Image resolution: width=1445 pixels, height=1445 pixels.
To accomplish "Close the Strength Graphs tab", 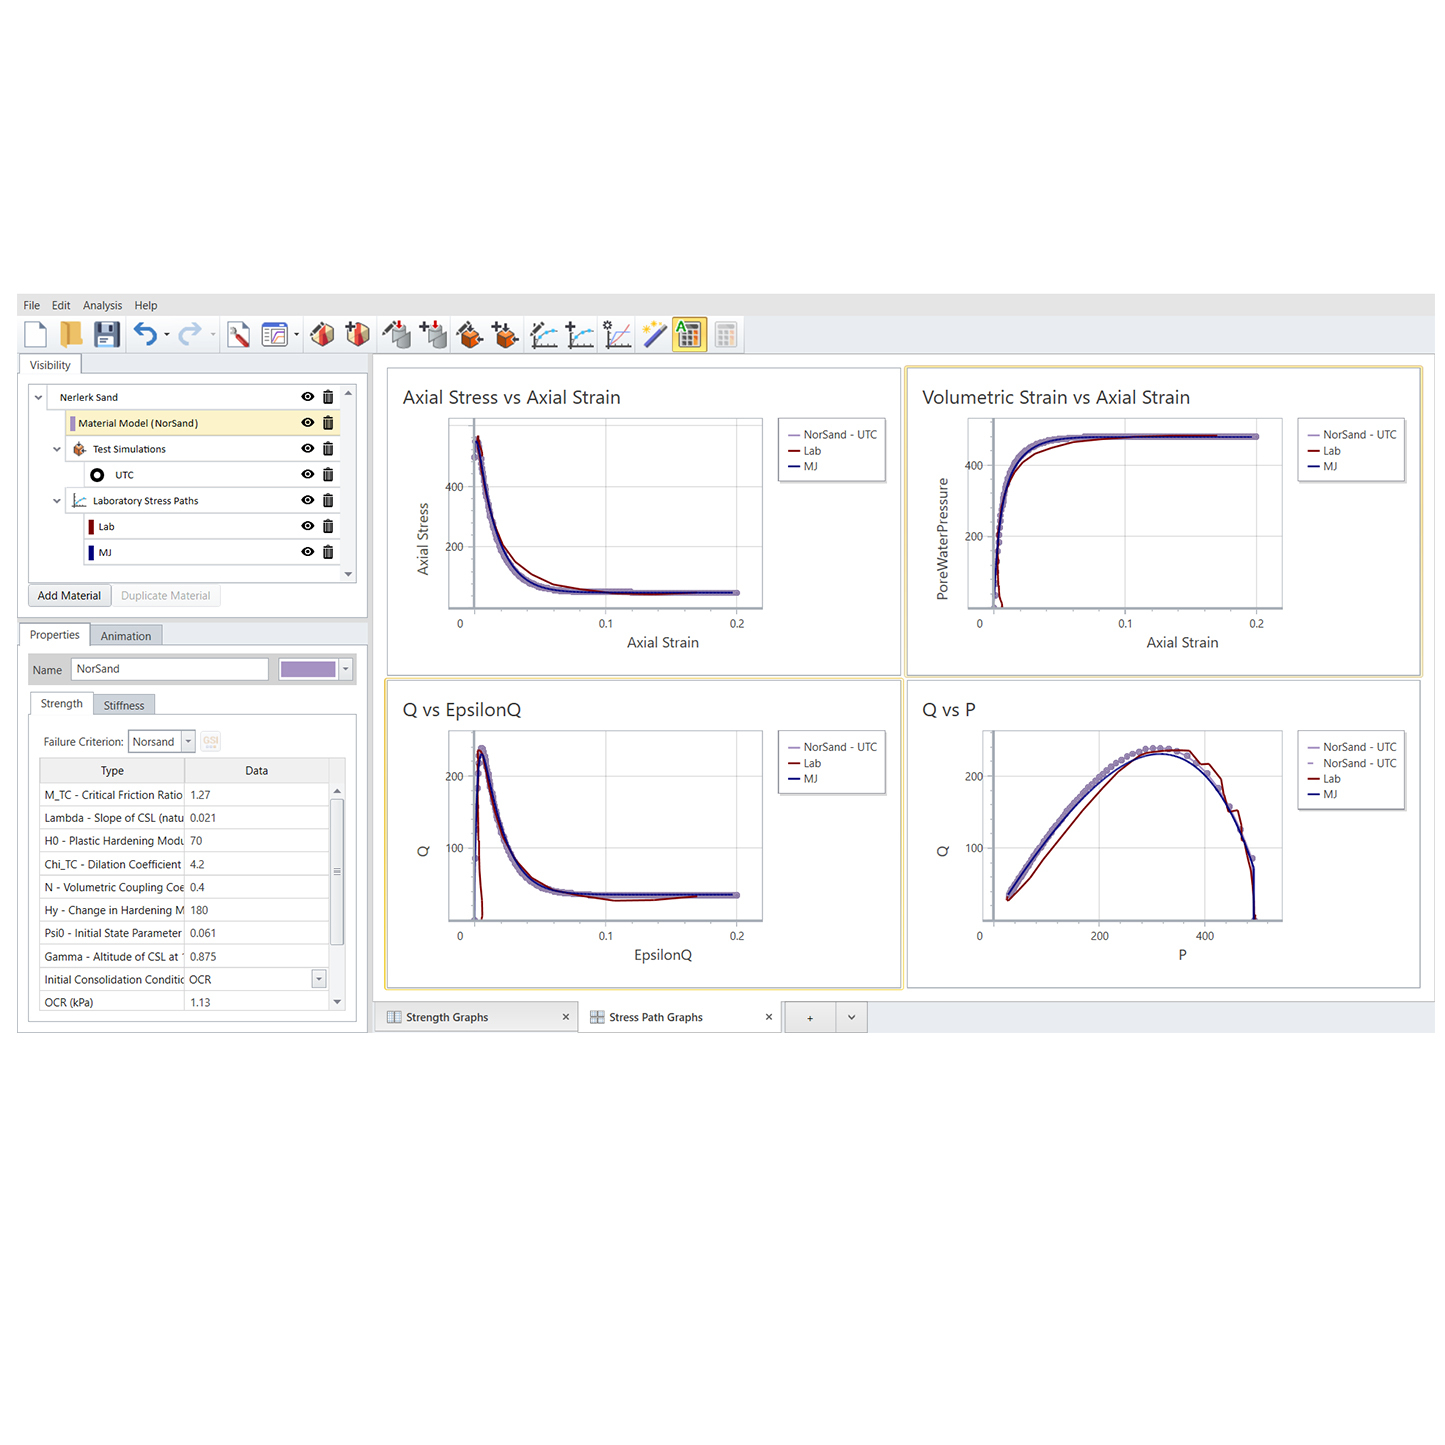I will tap(566, 1017).
